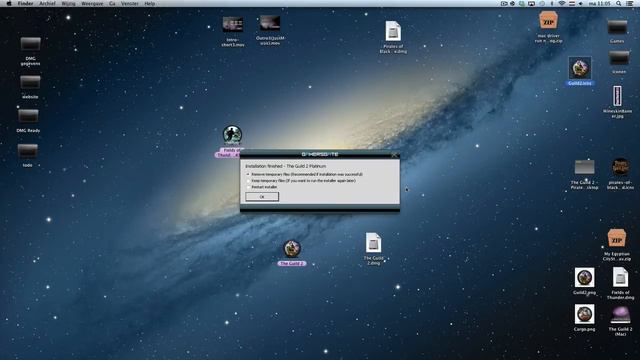The image size is (640, 360).
Task: Open the Help menu
Action: (x=150, y=3)
